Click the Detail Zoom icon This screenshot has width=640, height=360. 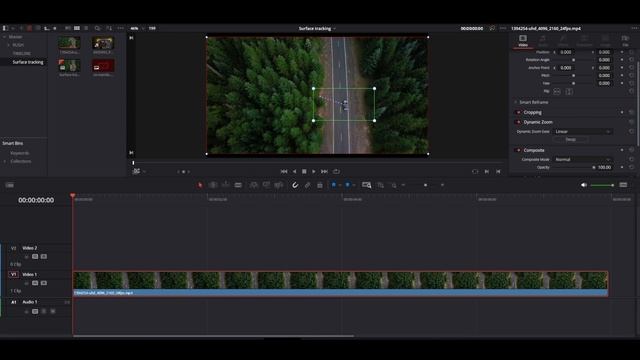tap(380, 185)
